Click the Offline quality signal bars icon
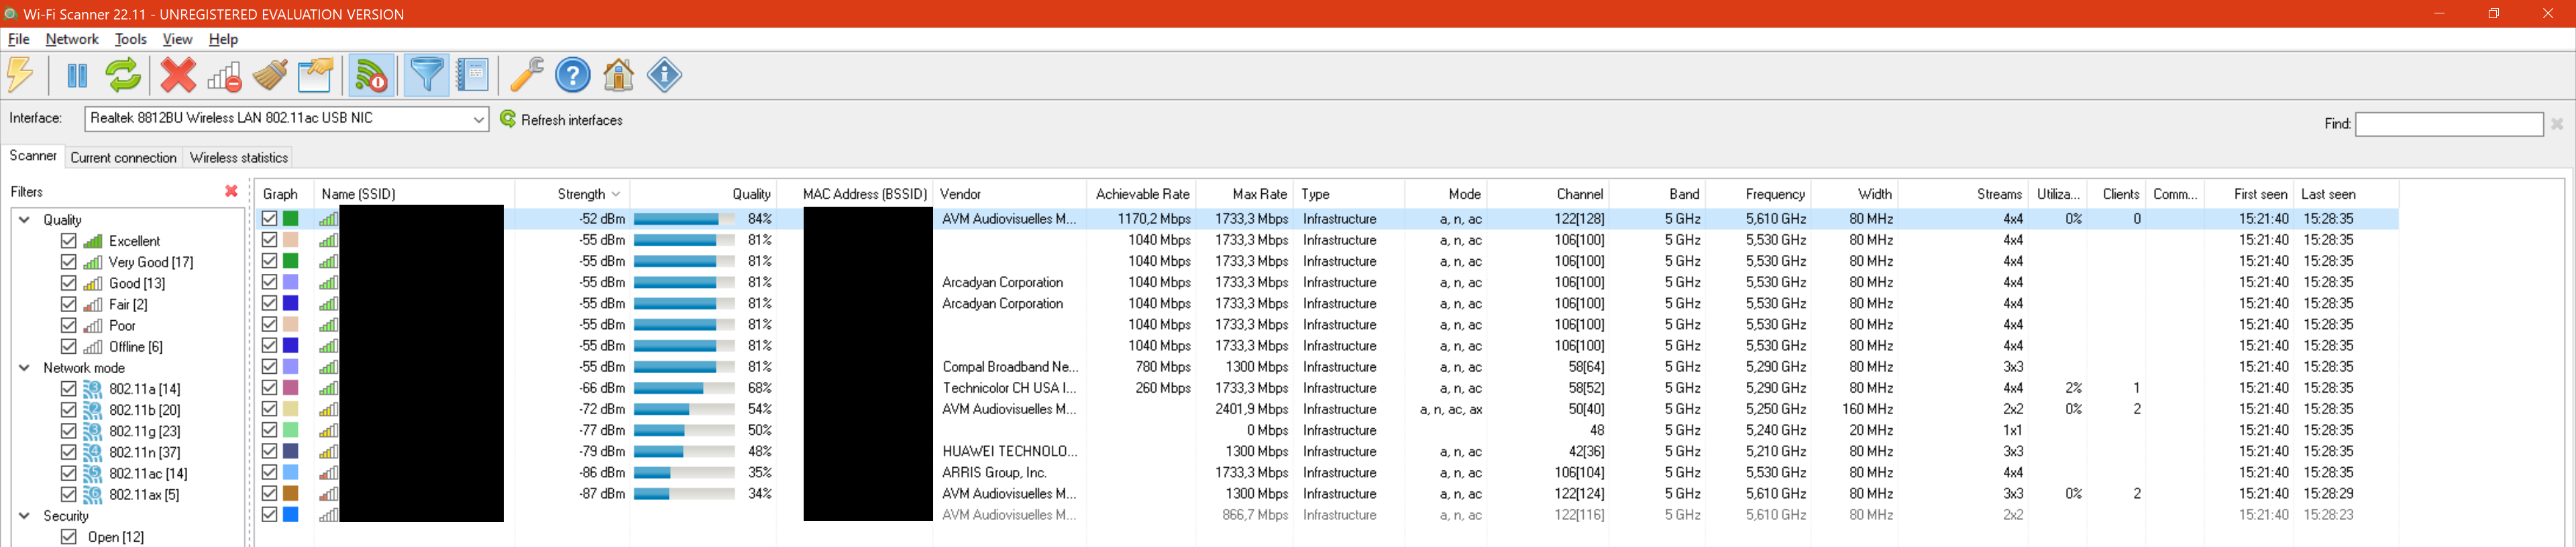 pos(93,347)
